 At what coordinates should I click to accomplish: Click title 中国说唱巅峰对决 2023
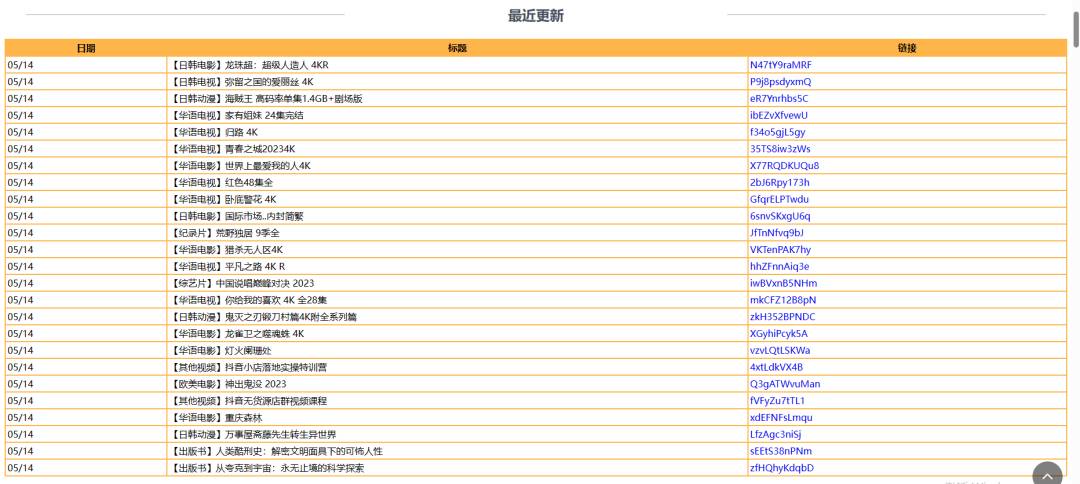(264, 284)
